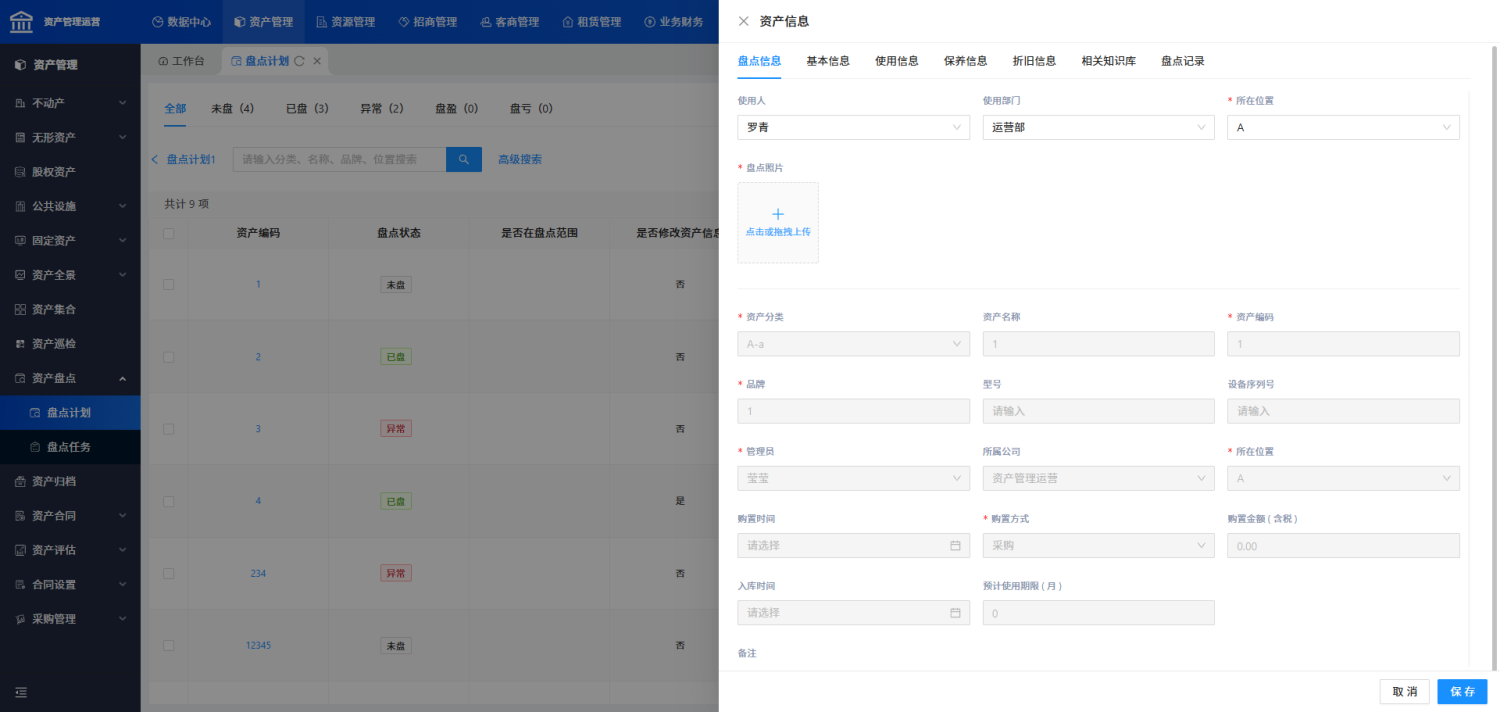The image size is (1500, 712).
Task: Check the row for asset code 12345
Action: (x=168, y=646)
